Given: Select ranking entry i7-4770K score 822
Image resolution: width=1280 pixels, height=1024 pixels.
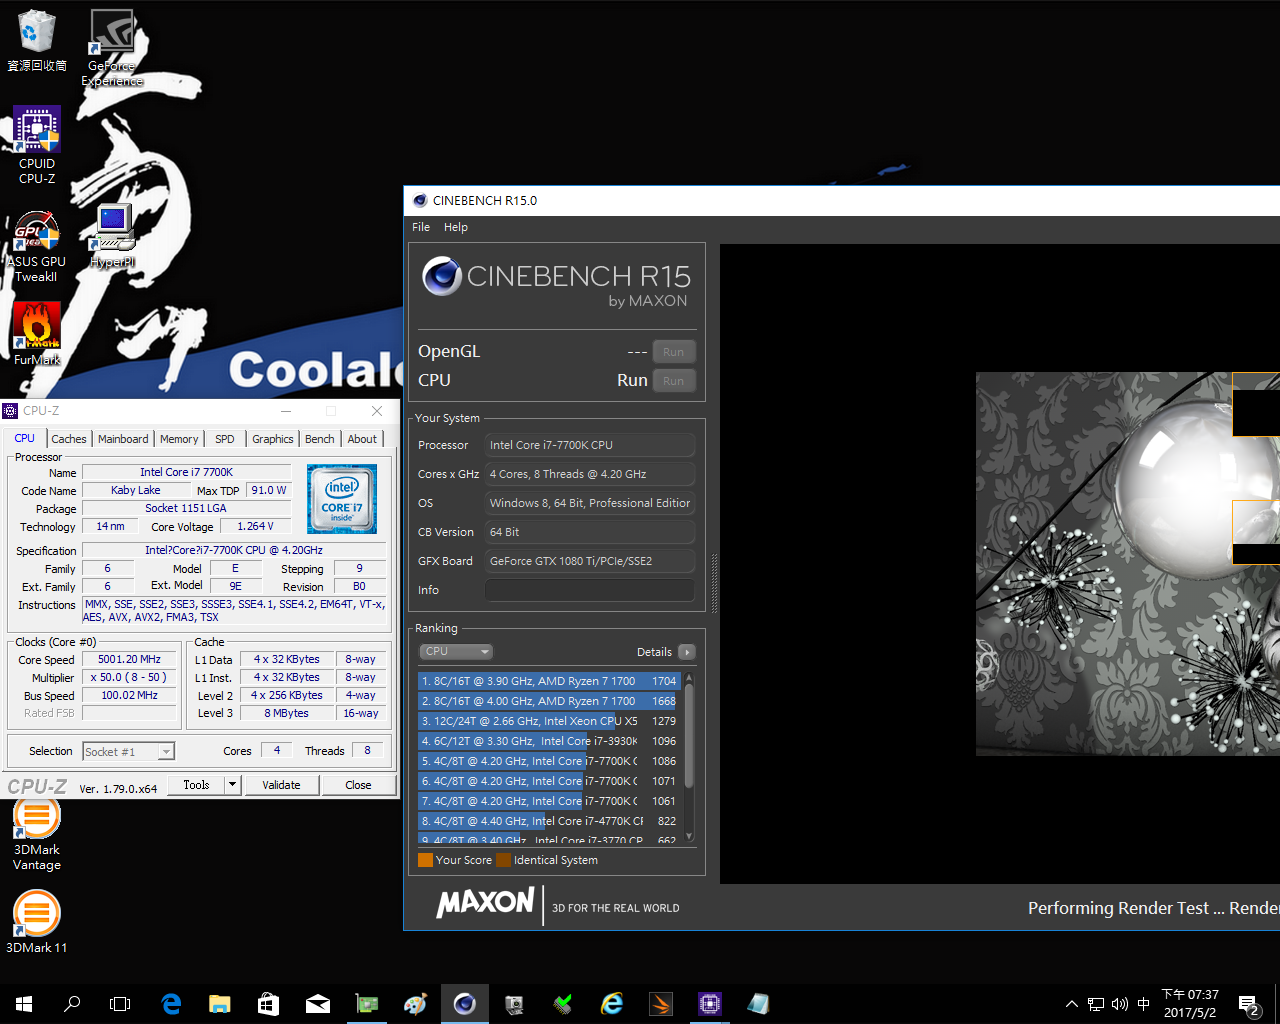Looking at the screenshot, I should click(x=548, y=821).
